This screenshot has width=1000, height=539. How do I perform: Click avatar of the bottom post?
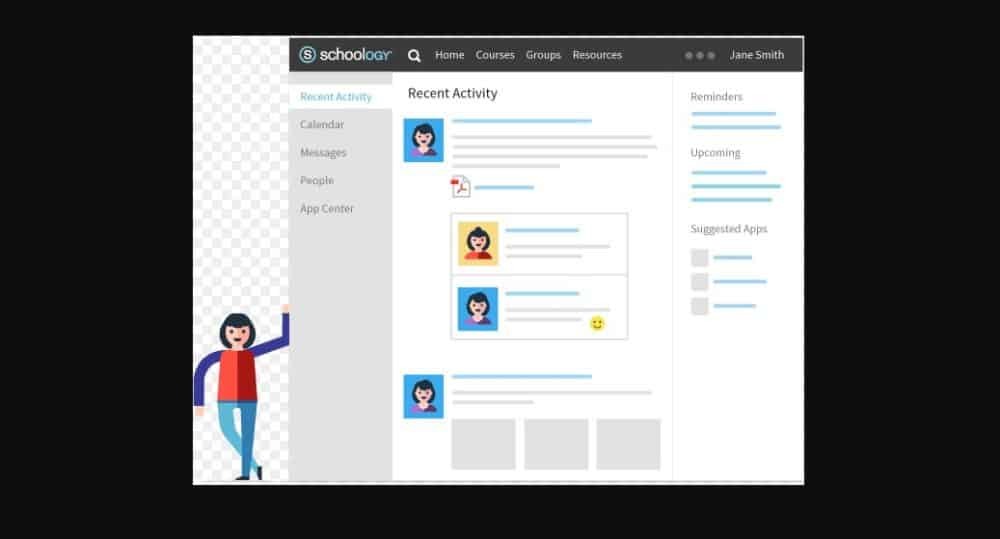pyautogui.click(x=423, y=396)
